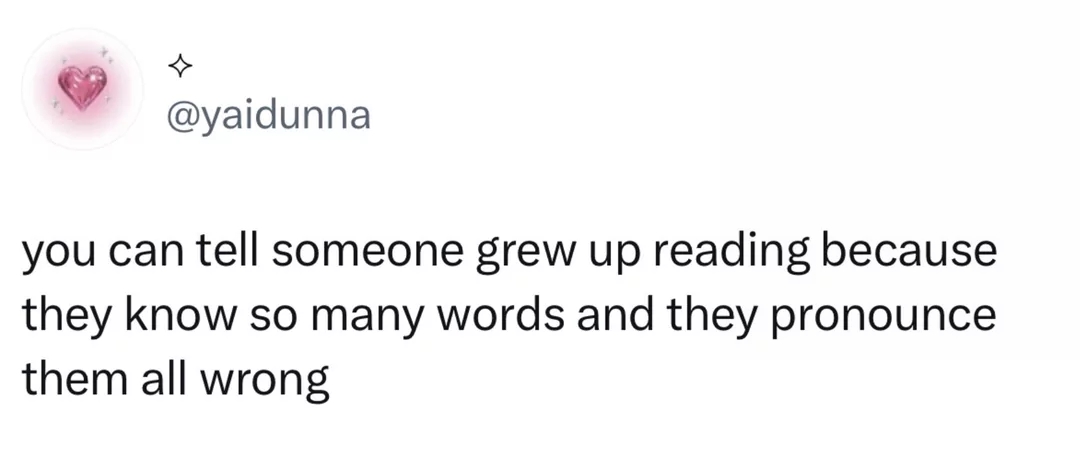Screen dimensions: 1080x474
Task: Click the four-point sparkle display name
Action: pyautogui.click(x=180, y=67)
